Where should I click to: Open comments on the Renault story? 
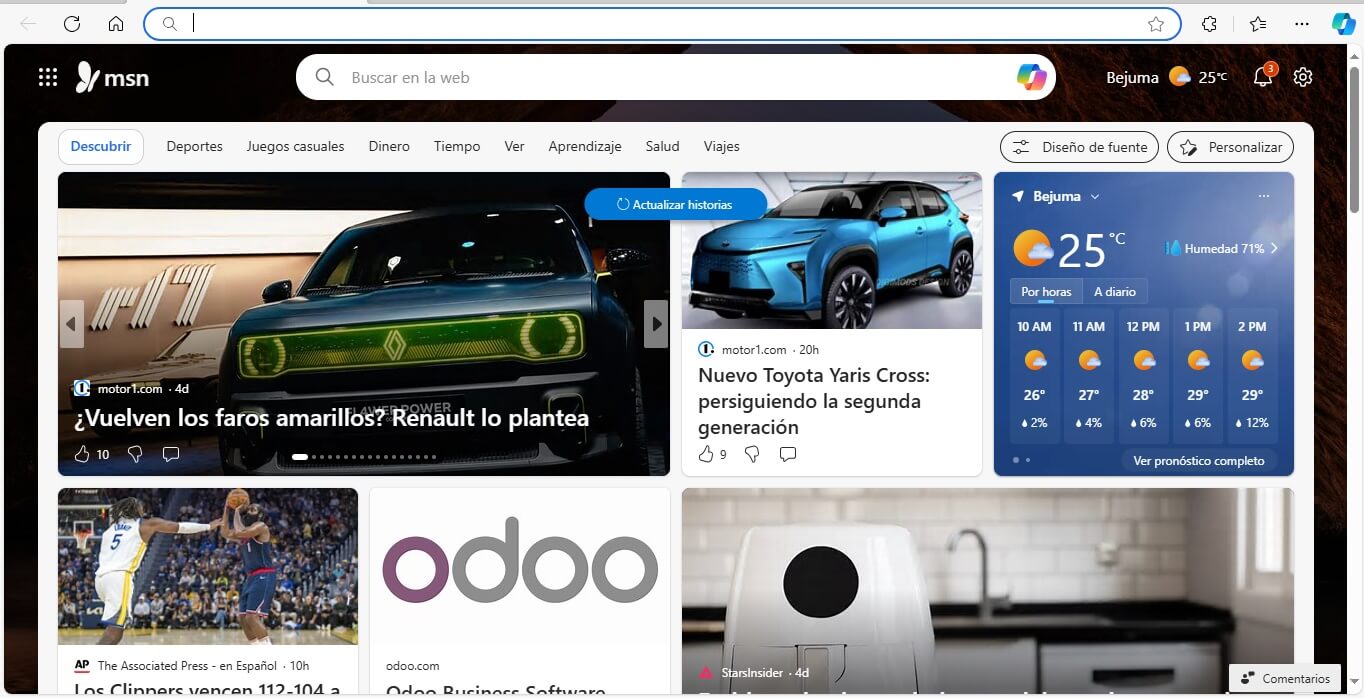point(171,454)
